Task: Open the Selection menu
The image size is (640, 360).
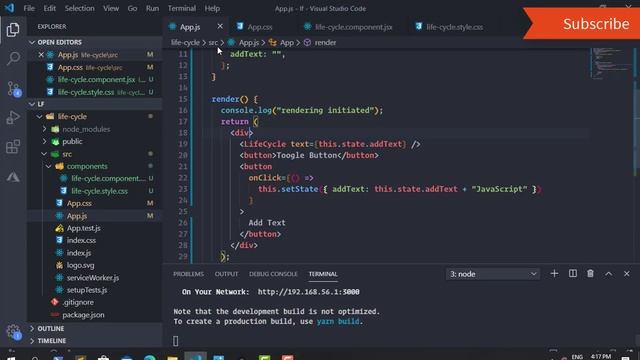Action: point(79,8)
